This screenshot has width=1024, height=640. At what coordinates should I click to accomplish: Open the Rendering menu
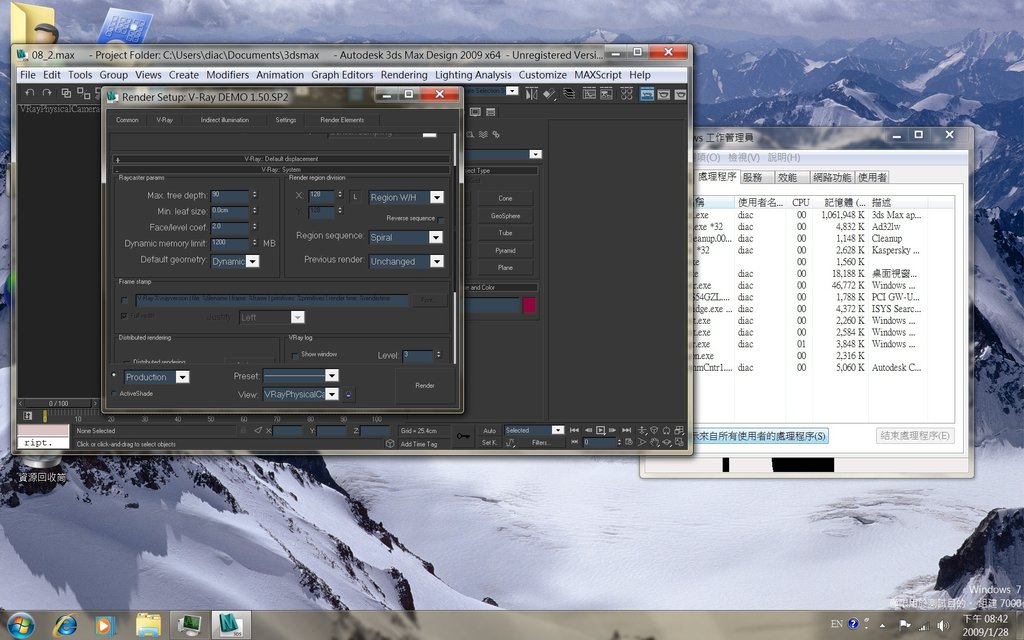click(404, 75)
